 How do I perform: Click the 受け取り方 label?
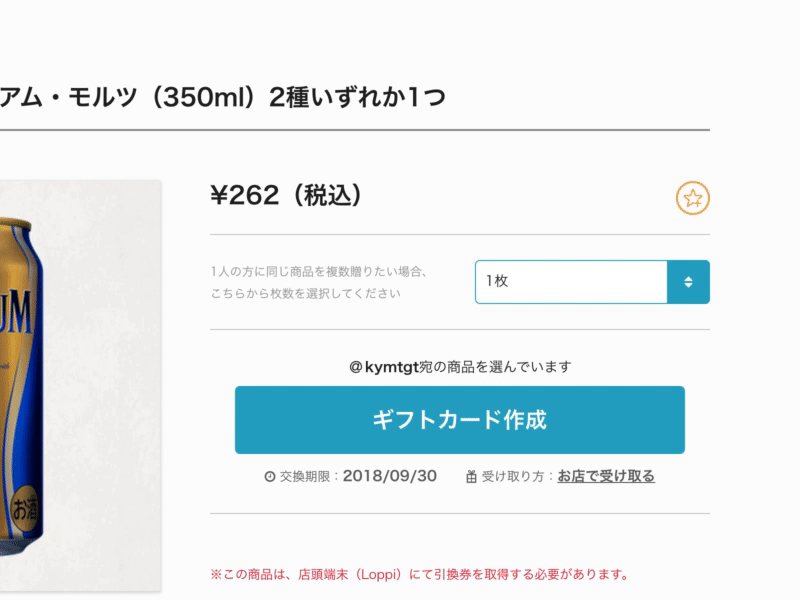click(x=520, y=477)
